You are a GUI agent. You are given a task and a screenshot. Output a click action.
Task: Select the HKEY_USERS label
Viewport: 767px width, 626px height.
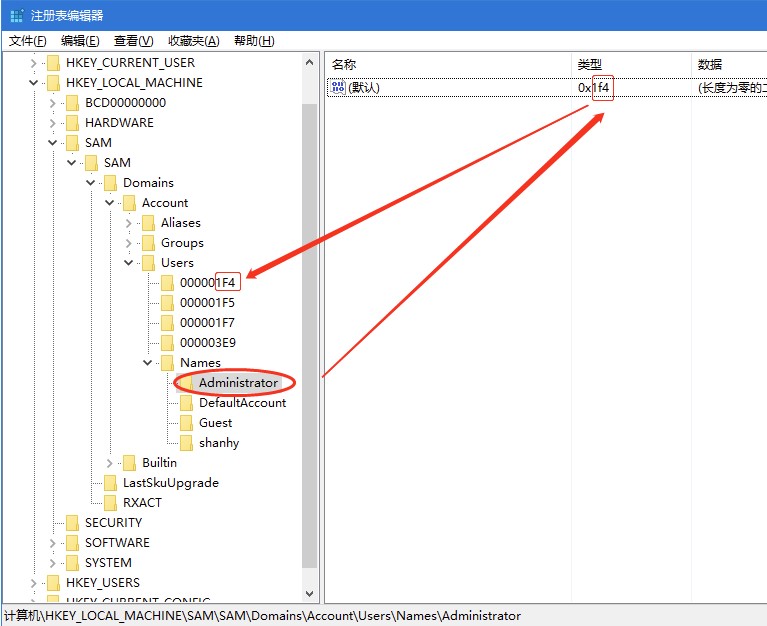coord(103,583)
